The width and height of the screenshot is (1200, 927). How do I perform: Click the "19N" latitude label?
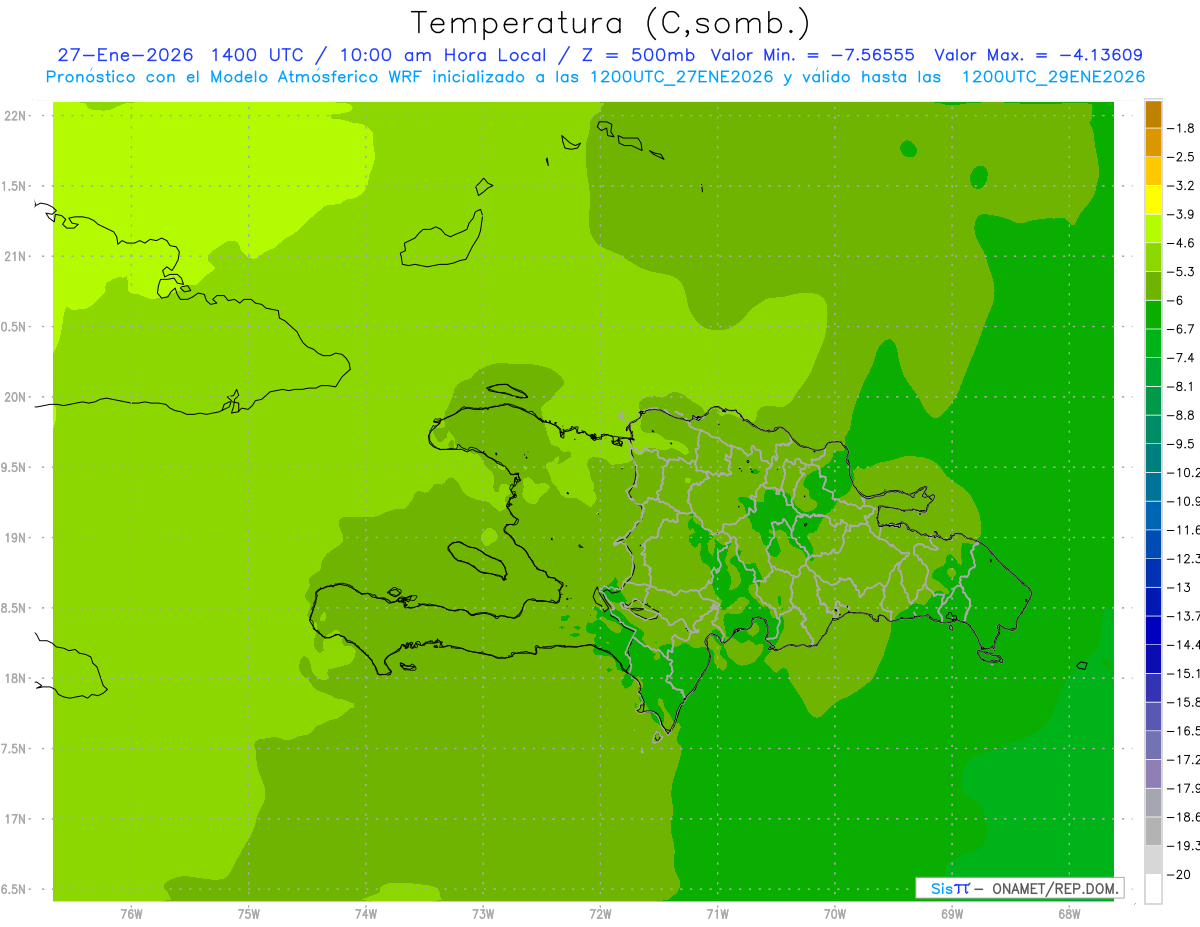[14, 538]
